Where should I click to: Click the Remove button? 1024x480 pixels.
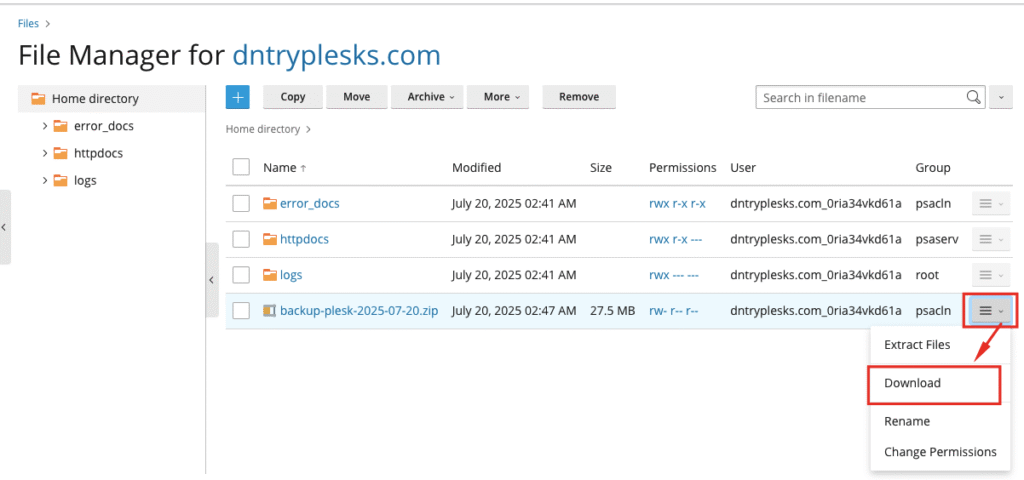point(579,97)
